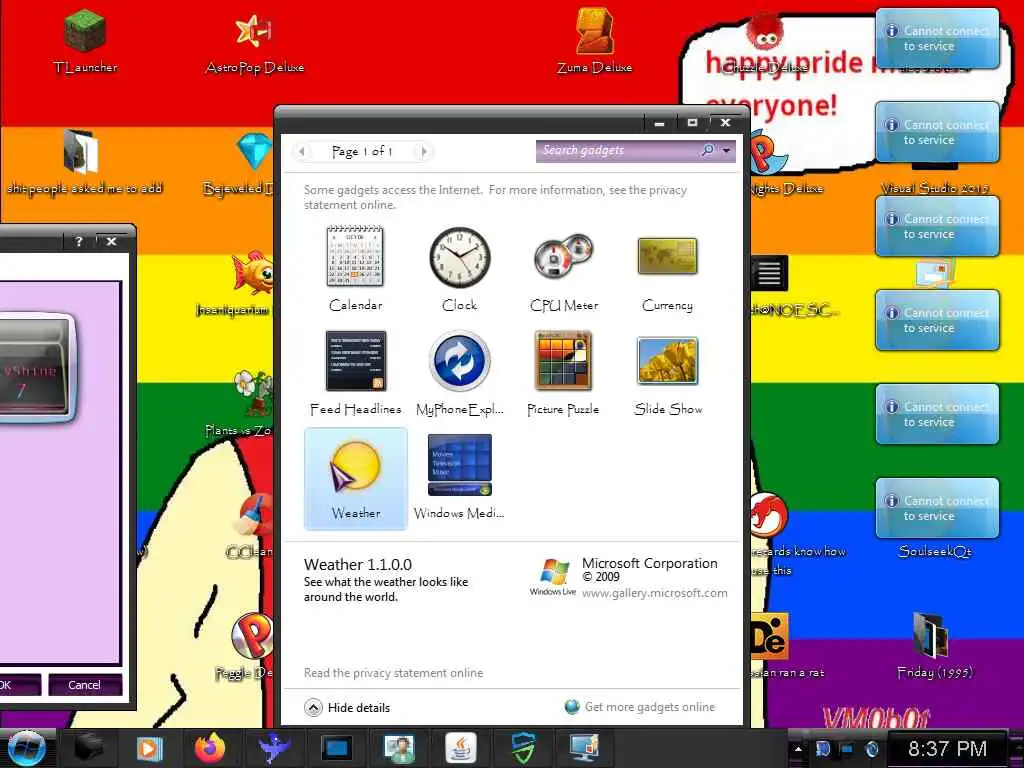Select the Feed Headlines gadget
Image resolution: width=1024 pixels, height=768 pixels.
point(355,374)
